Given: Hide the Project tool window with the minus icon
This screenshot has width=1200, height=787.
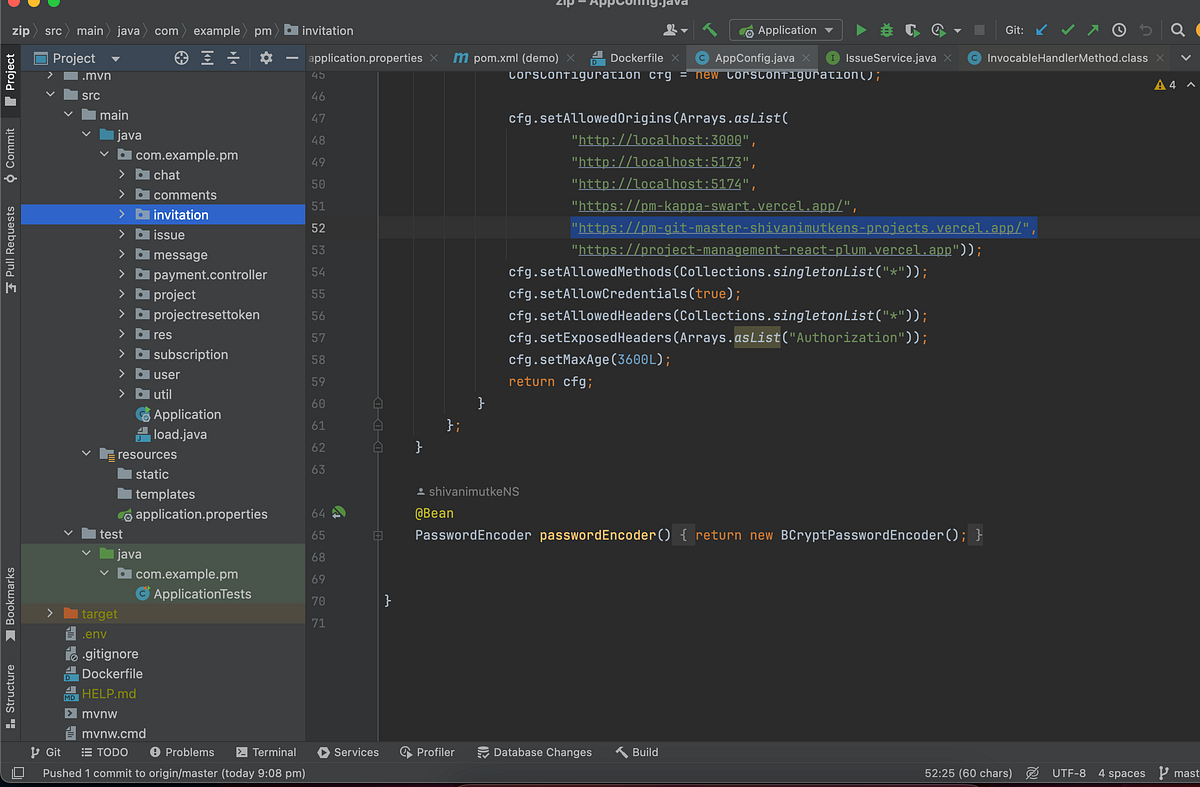Looking at the screenshot, I should 292,58.
